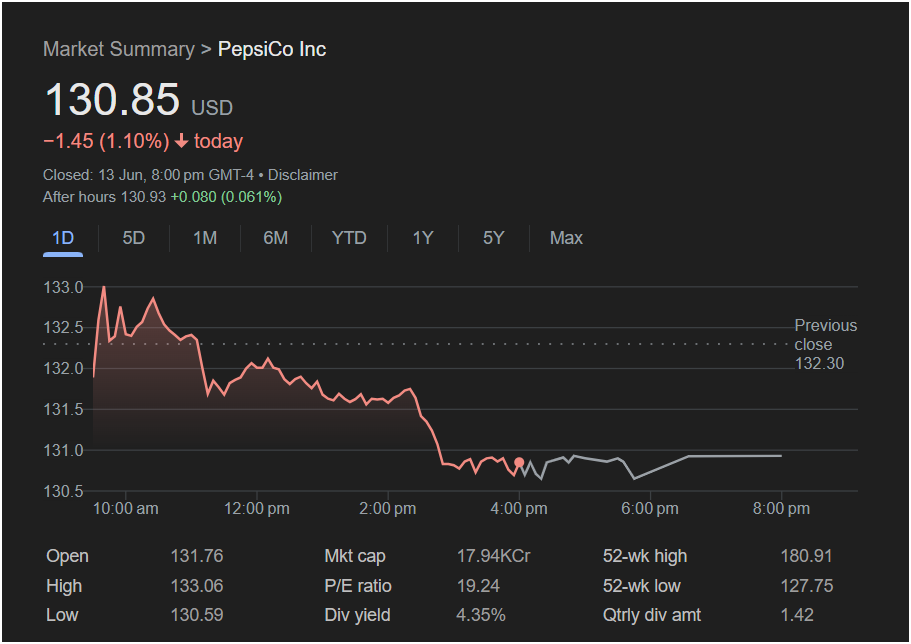911x644 pixels.
Task: Switch to the 1Y chart view
Action: [x=423, y=238]
